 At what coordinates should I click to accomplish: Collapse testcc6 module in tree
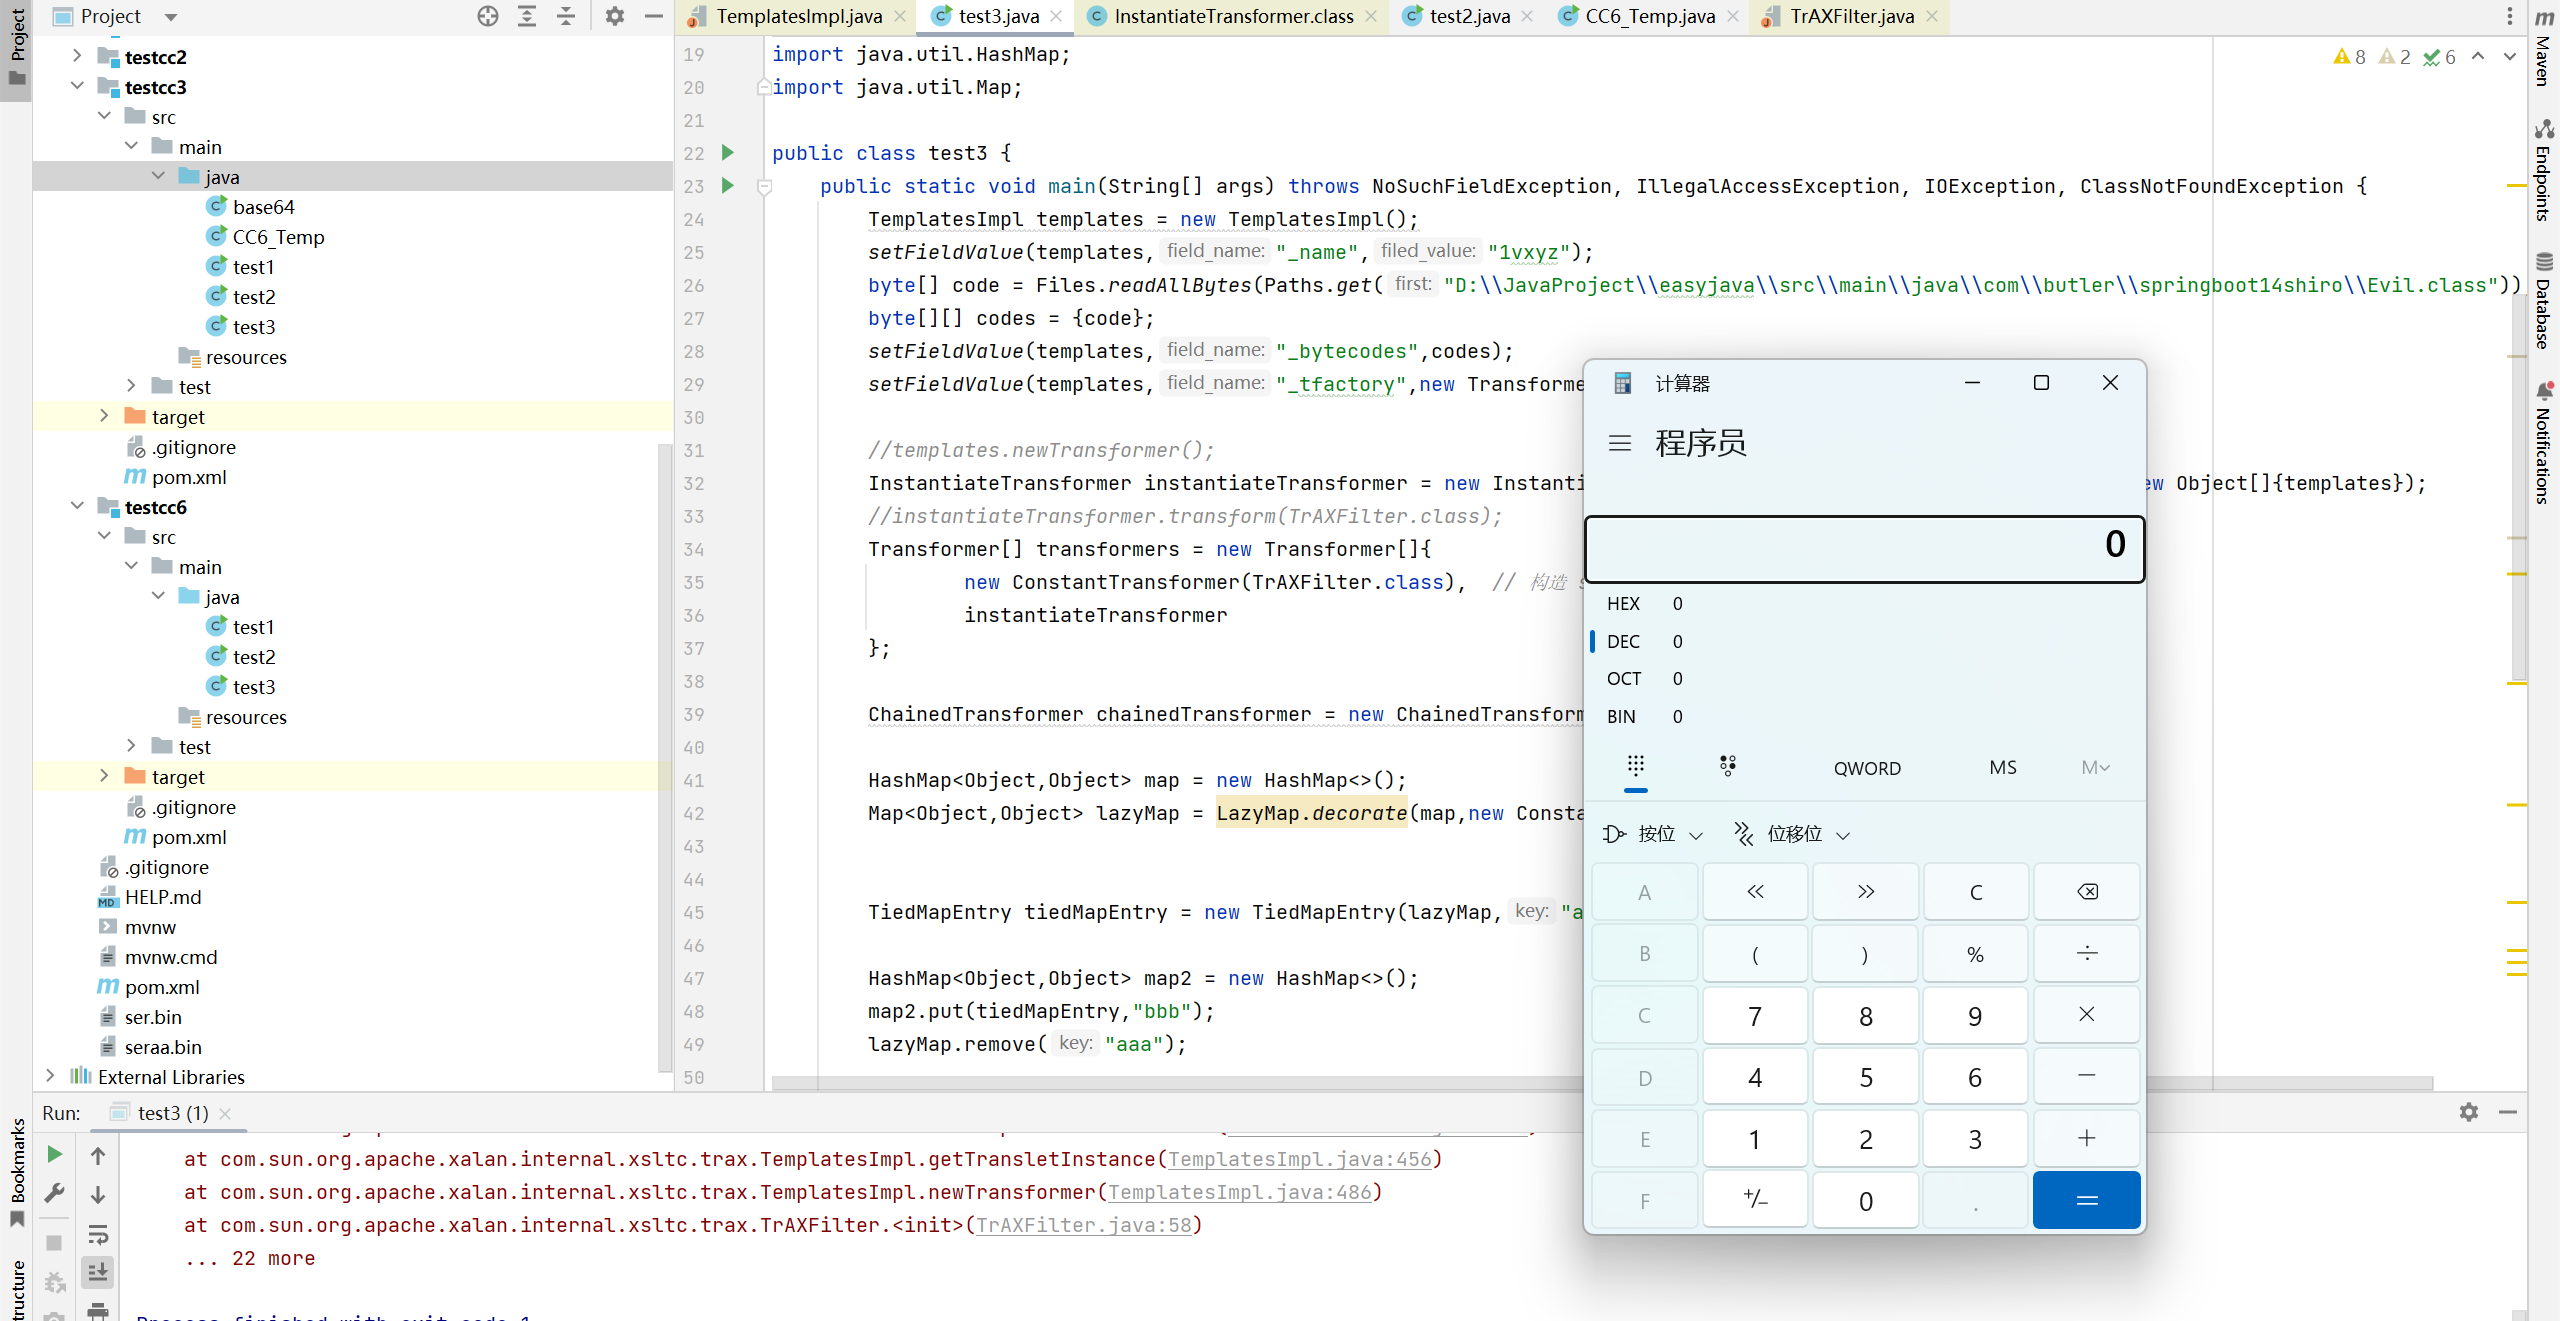[x=77, y=506]
